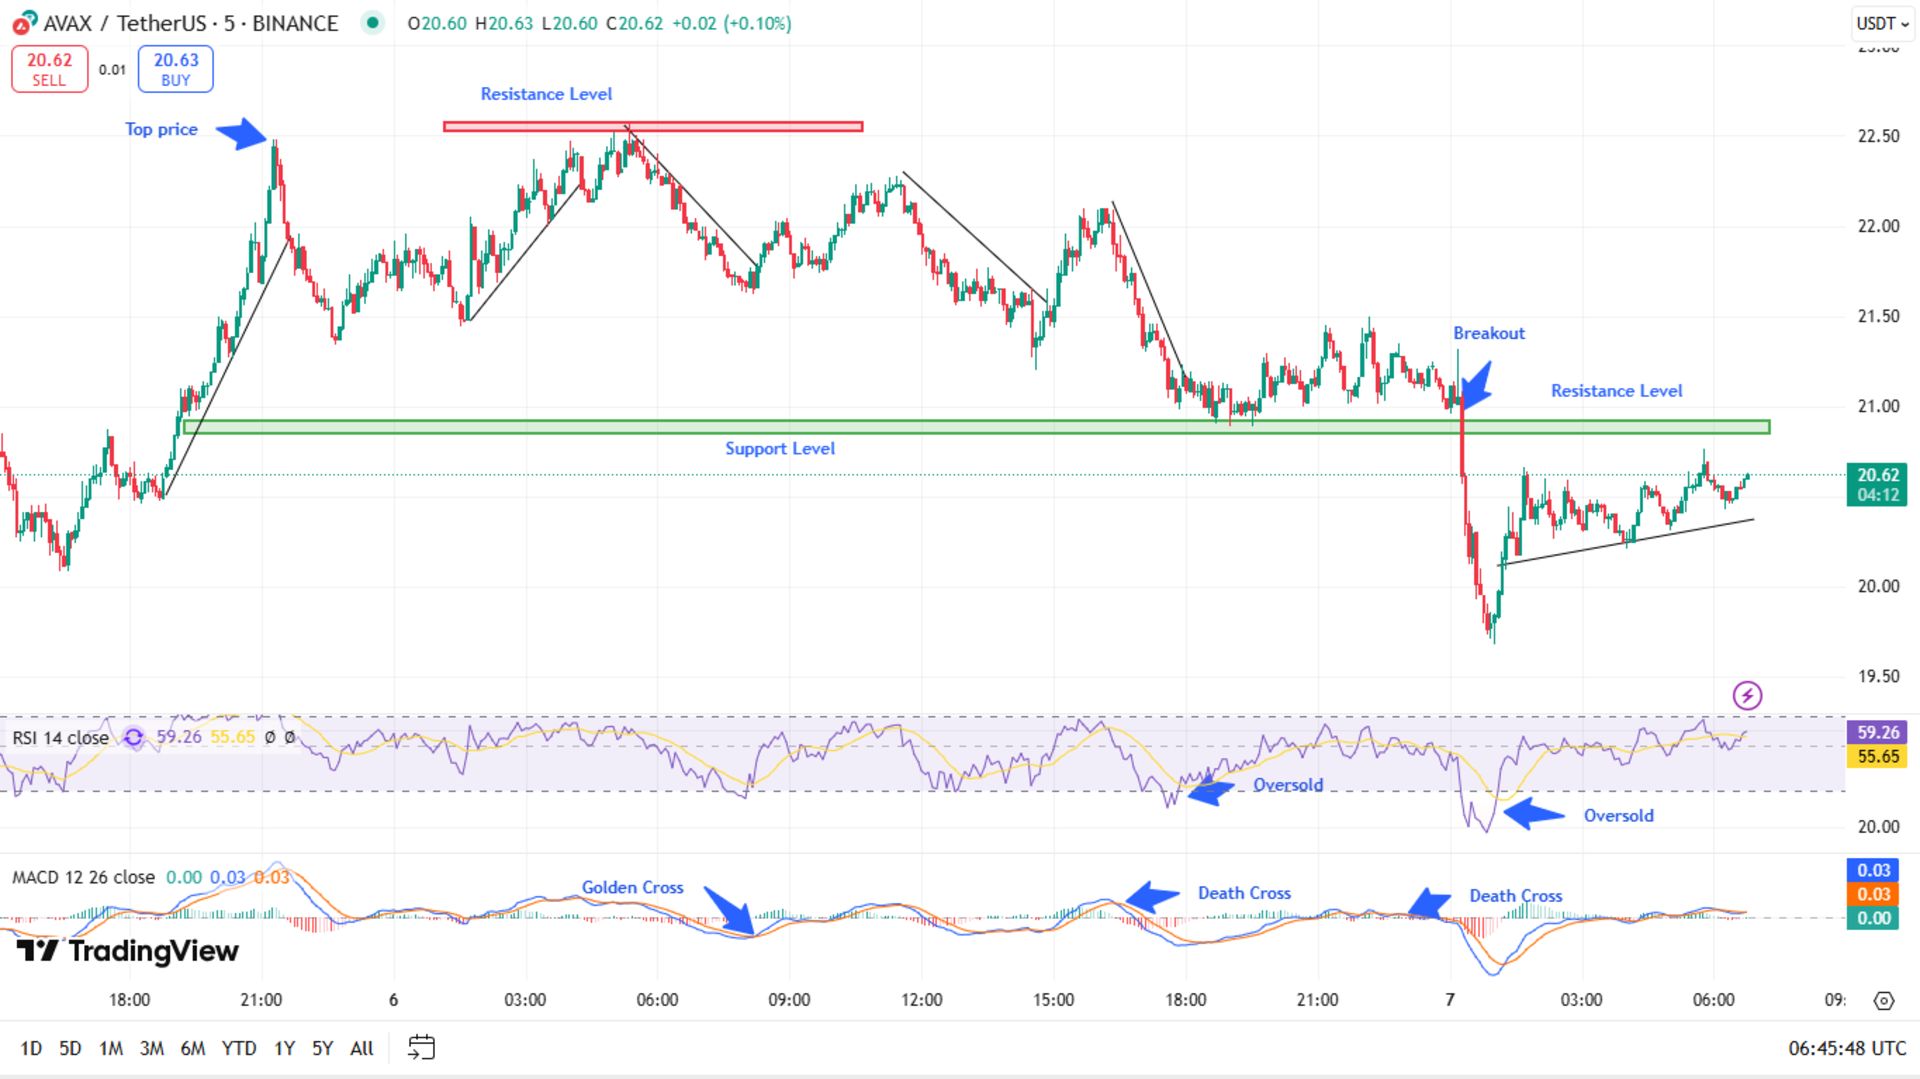Select the blue arrow beside Top price
Screen dimensions: 1920x1079
point(242,133)
